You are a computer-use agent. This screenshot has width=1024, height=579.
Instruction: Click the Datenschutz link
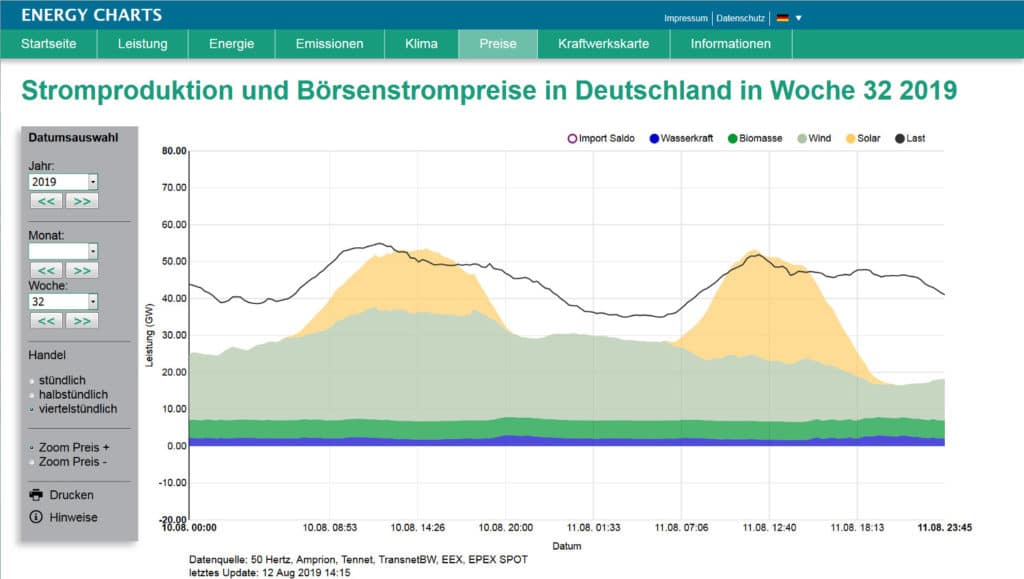(740, 18)
